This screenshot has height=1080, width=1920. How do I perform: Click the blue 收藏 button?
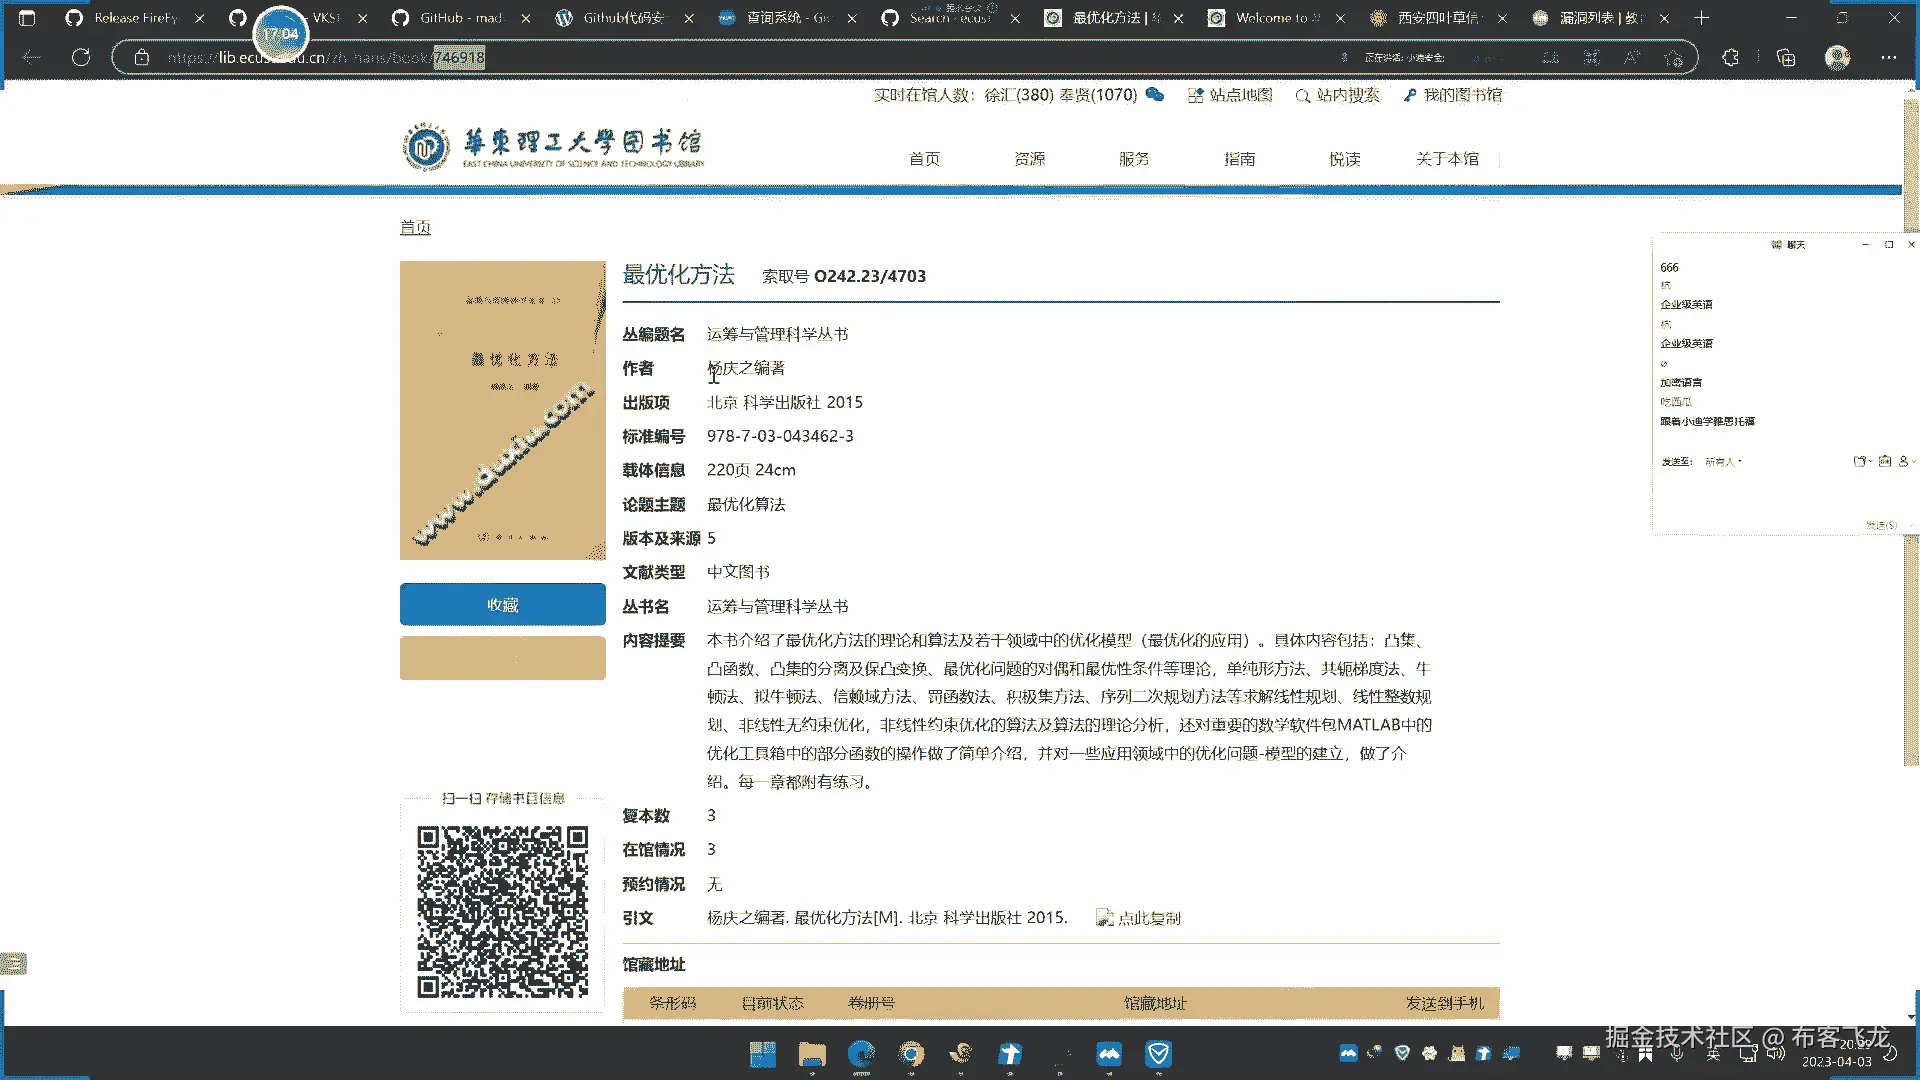coord(502,605)
